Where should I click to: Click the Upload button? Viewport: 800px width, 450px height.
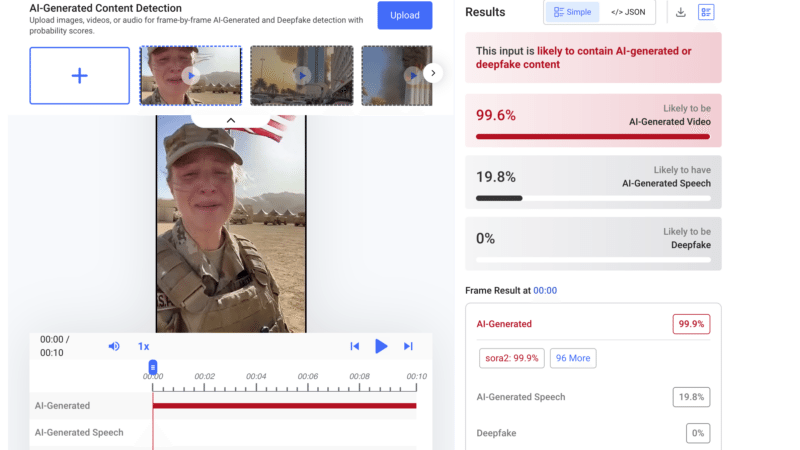point(404,15)
